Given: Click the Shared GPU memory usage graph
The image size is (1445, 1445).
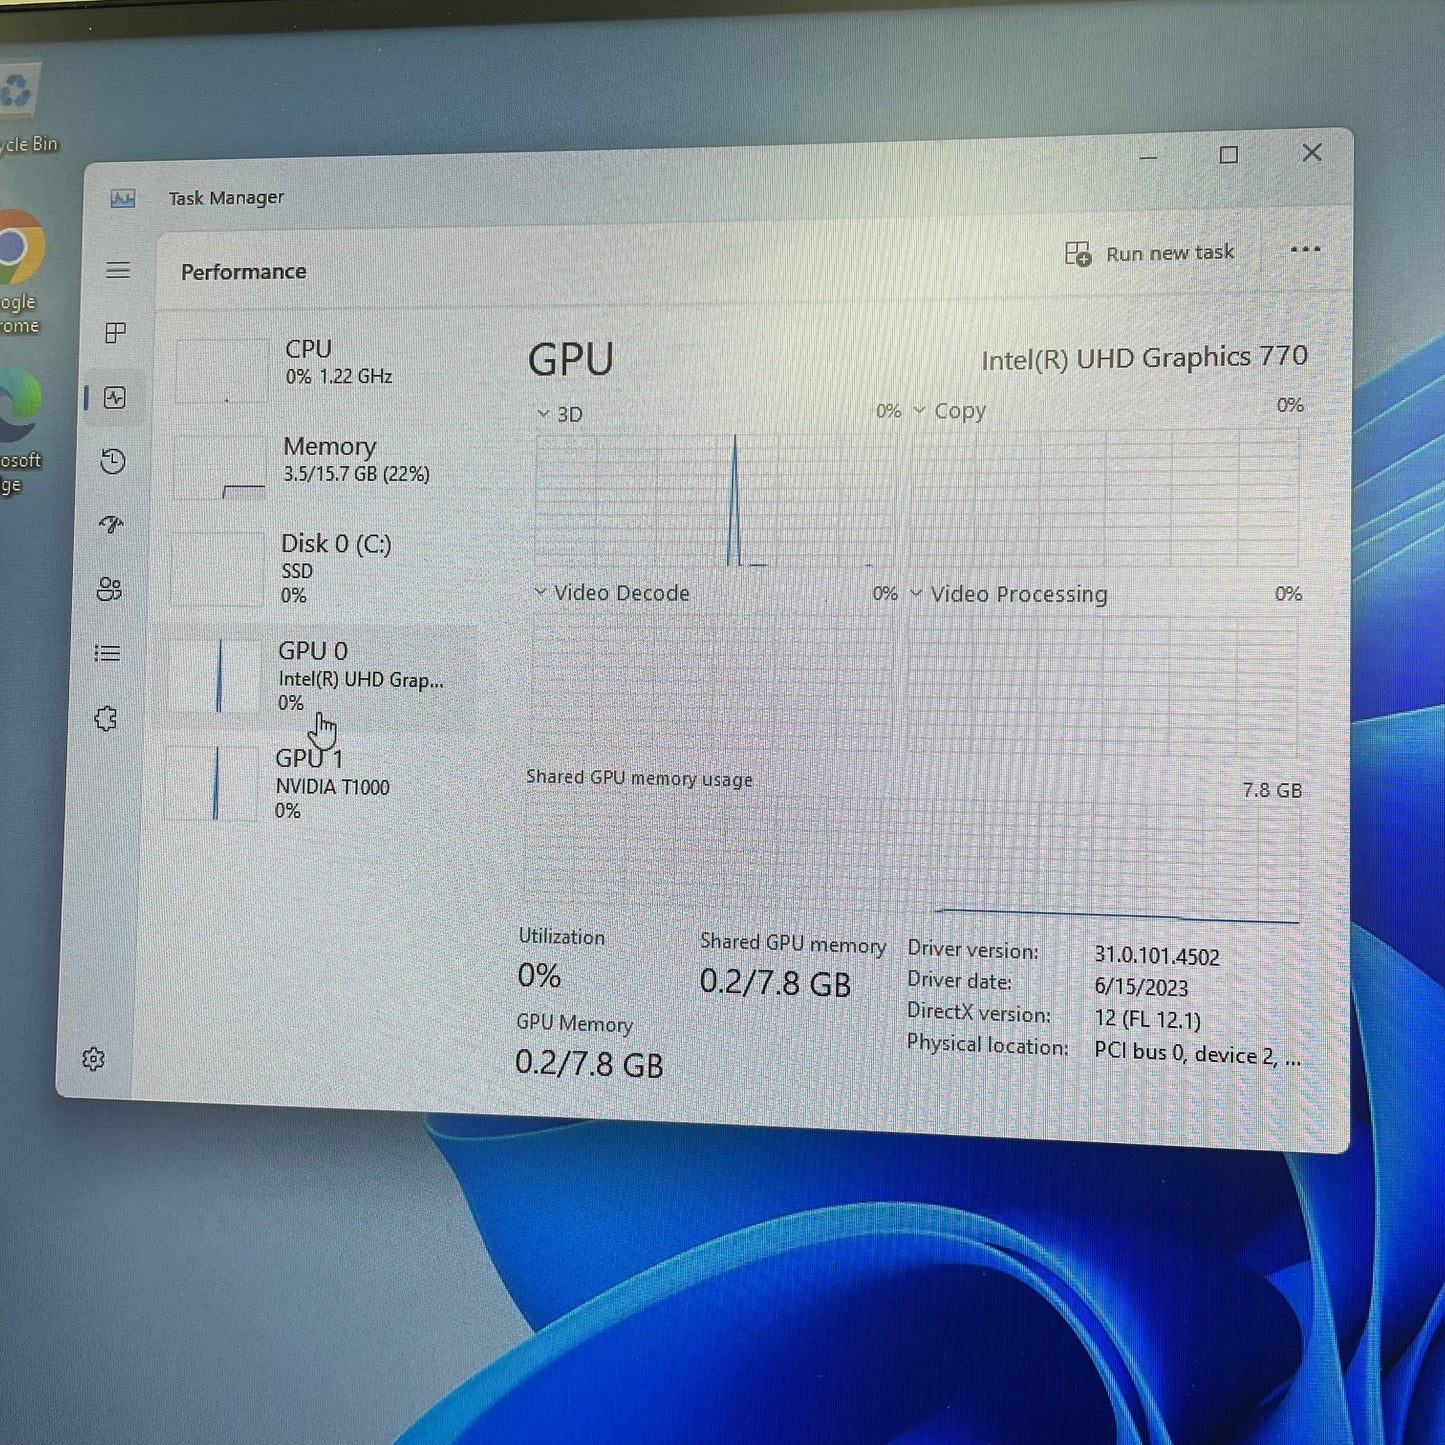Looking at the screenshot, I should pos(911,860).
